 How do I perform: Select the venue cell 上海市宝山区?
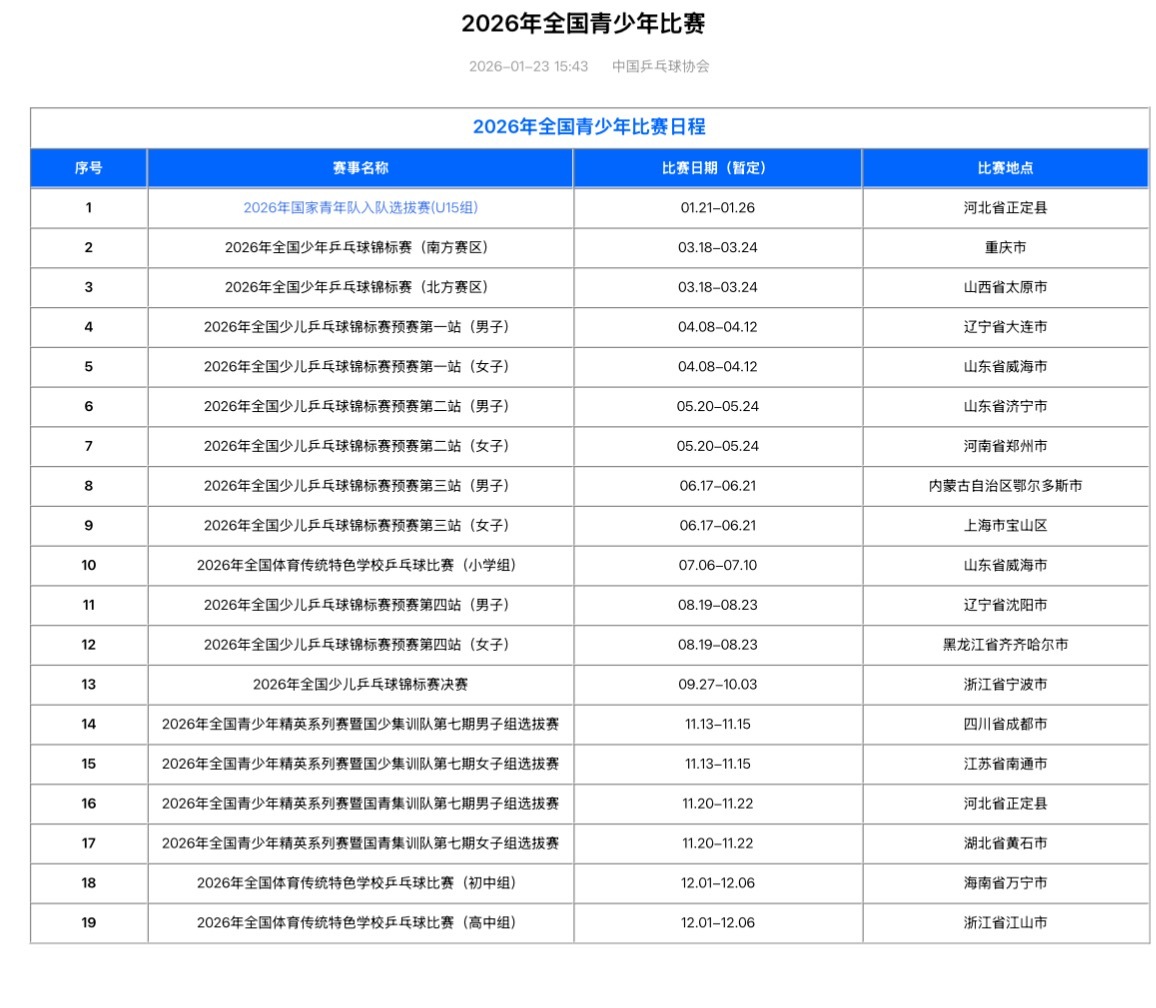(1006, 526)
